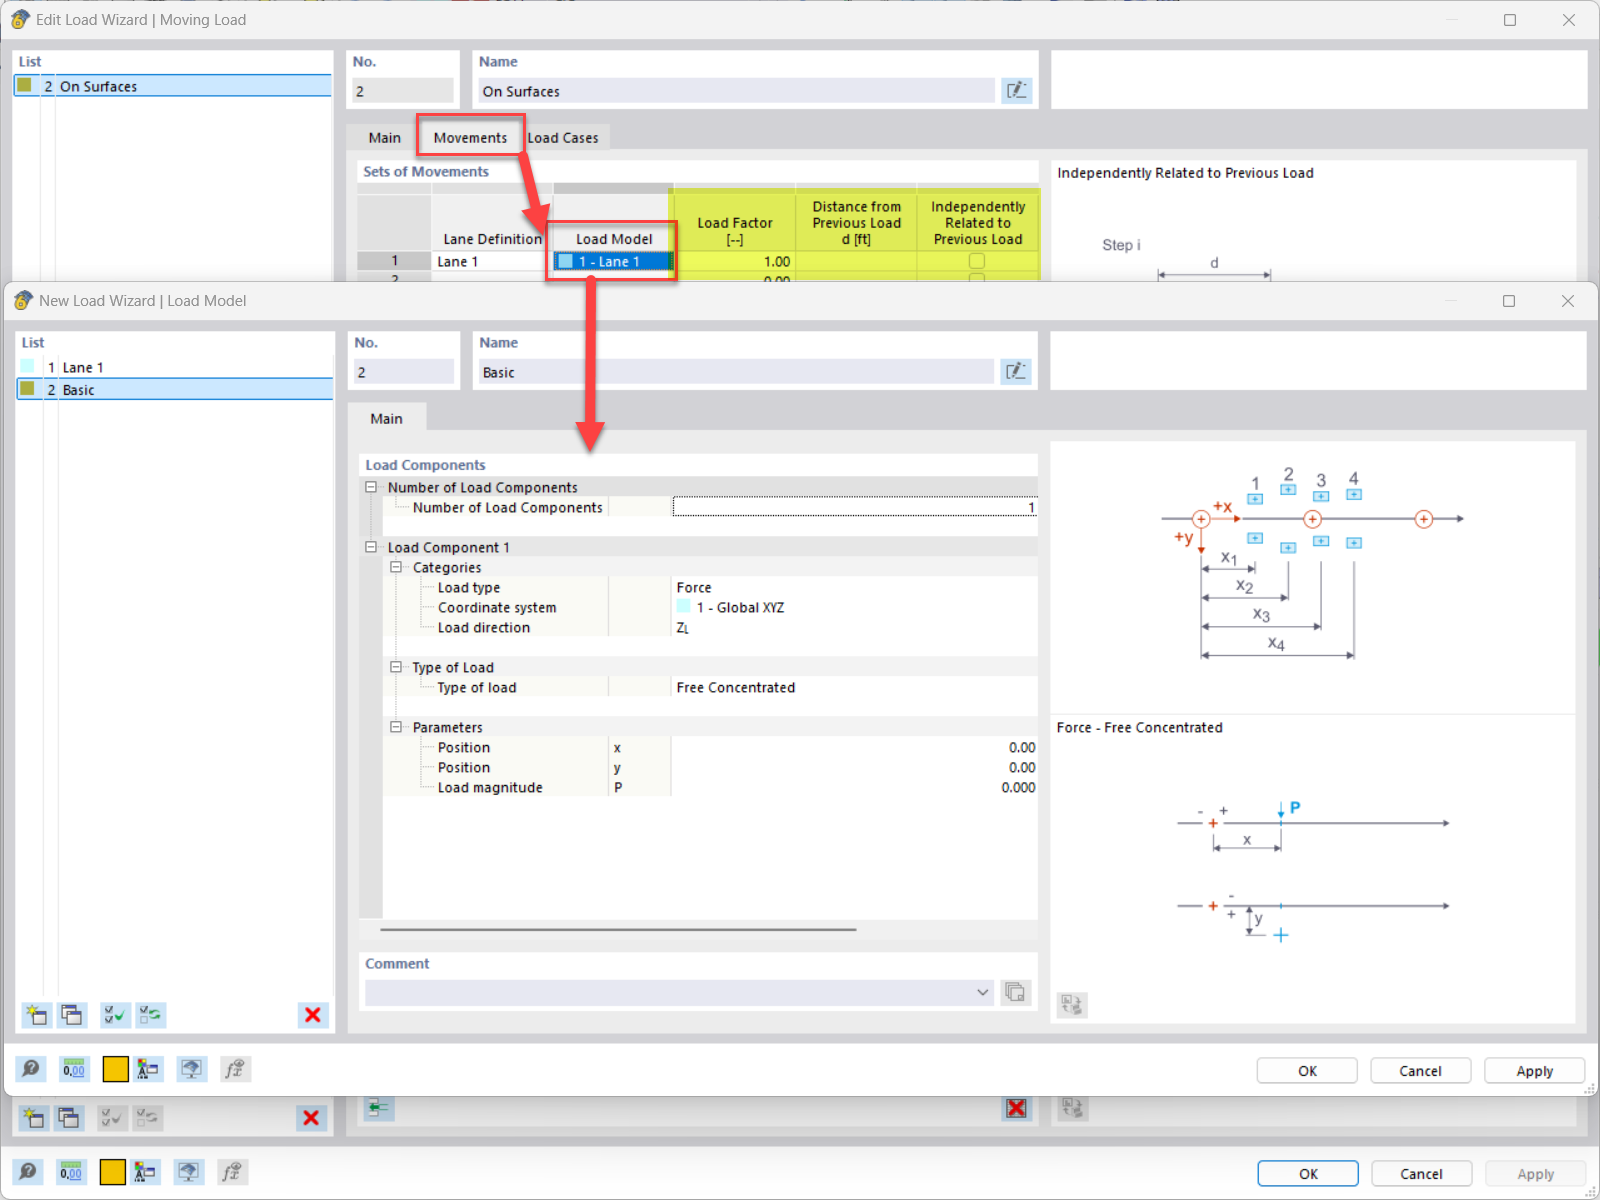The width and height of the screenshot is (1600, 1200).
Task: Collapse the Load Component 1 section
Action: click(x=372, y=547)
